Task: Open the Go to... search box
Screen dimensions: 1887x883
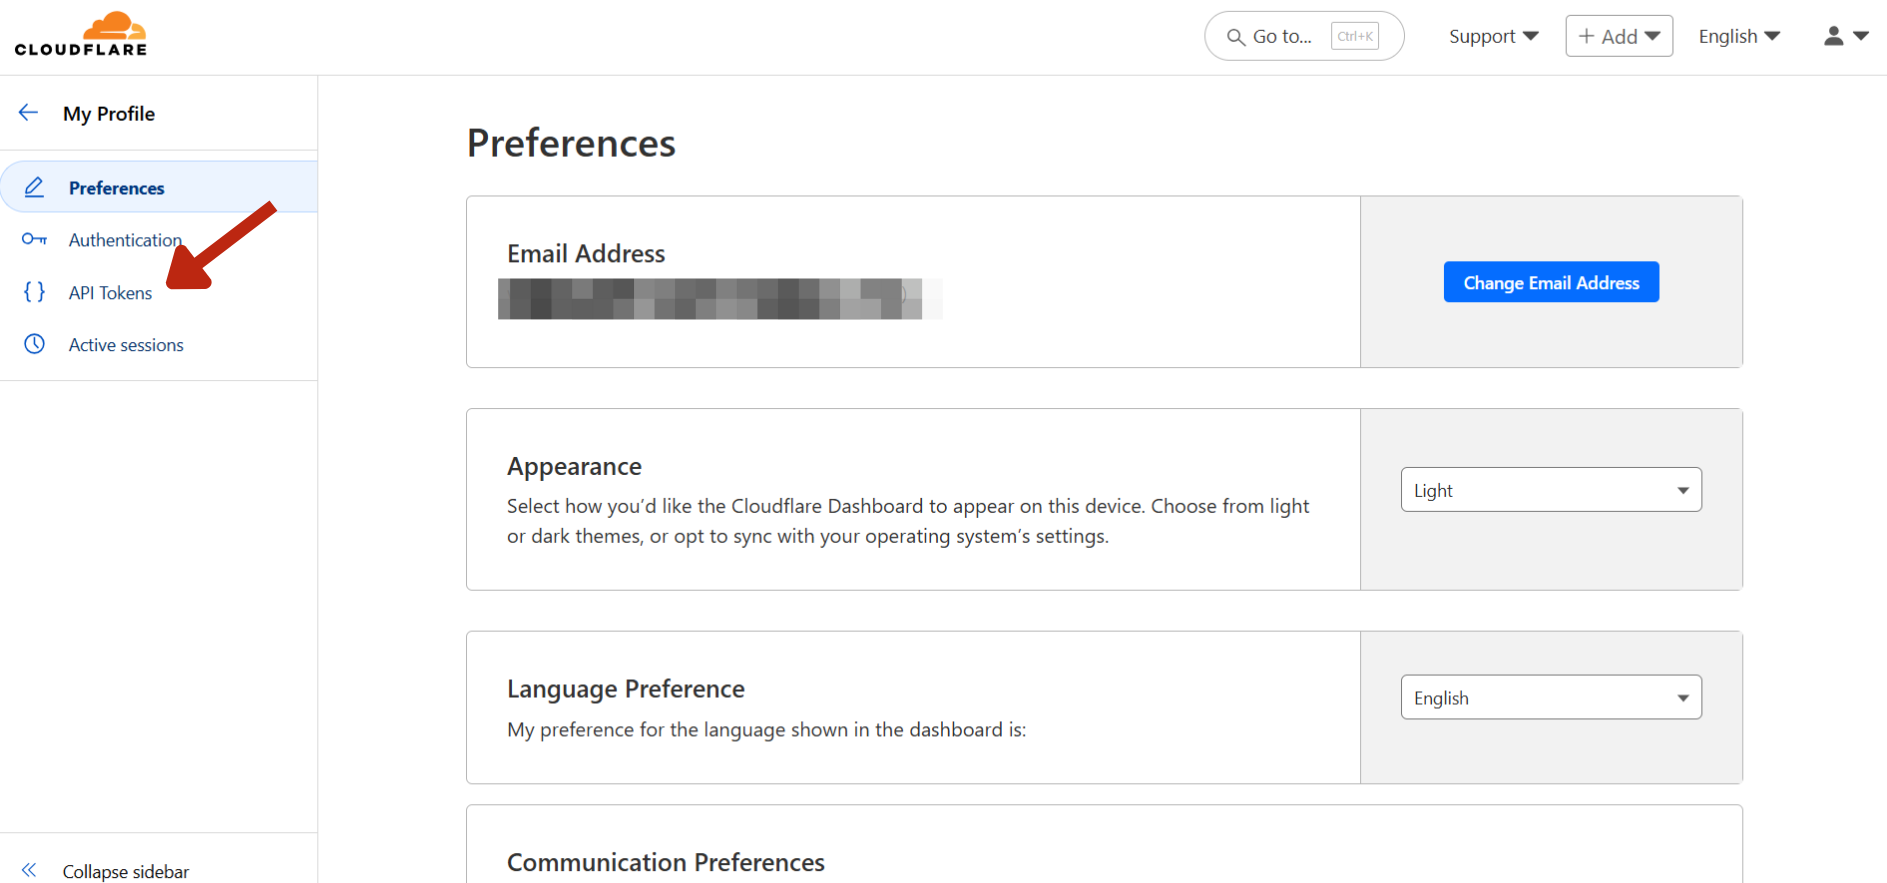Action: click(1304, 36)
